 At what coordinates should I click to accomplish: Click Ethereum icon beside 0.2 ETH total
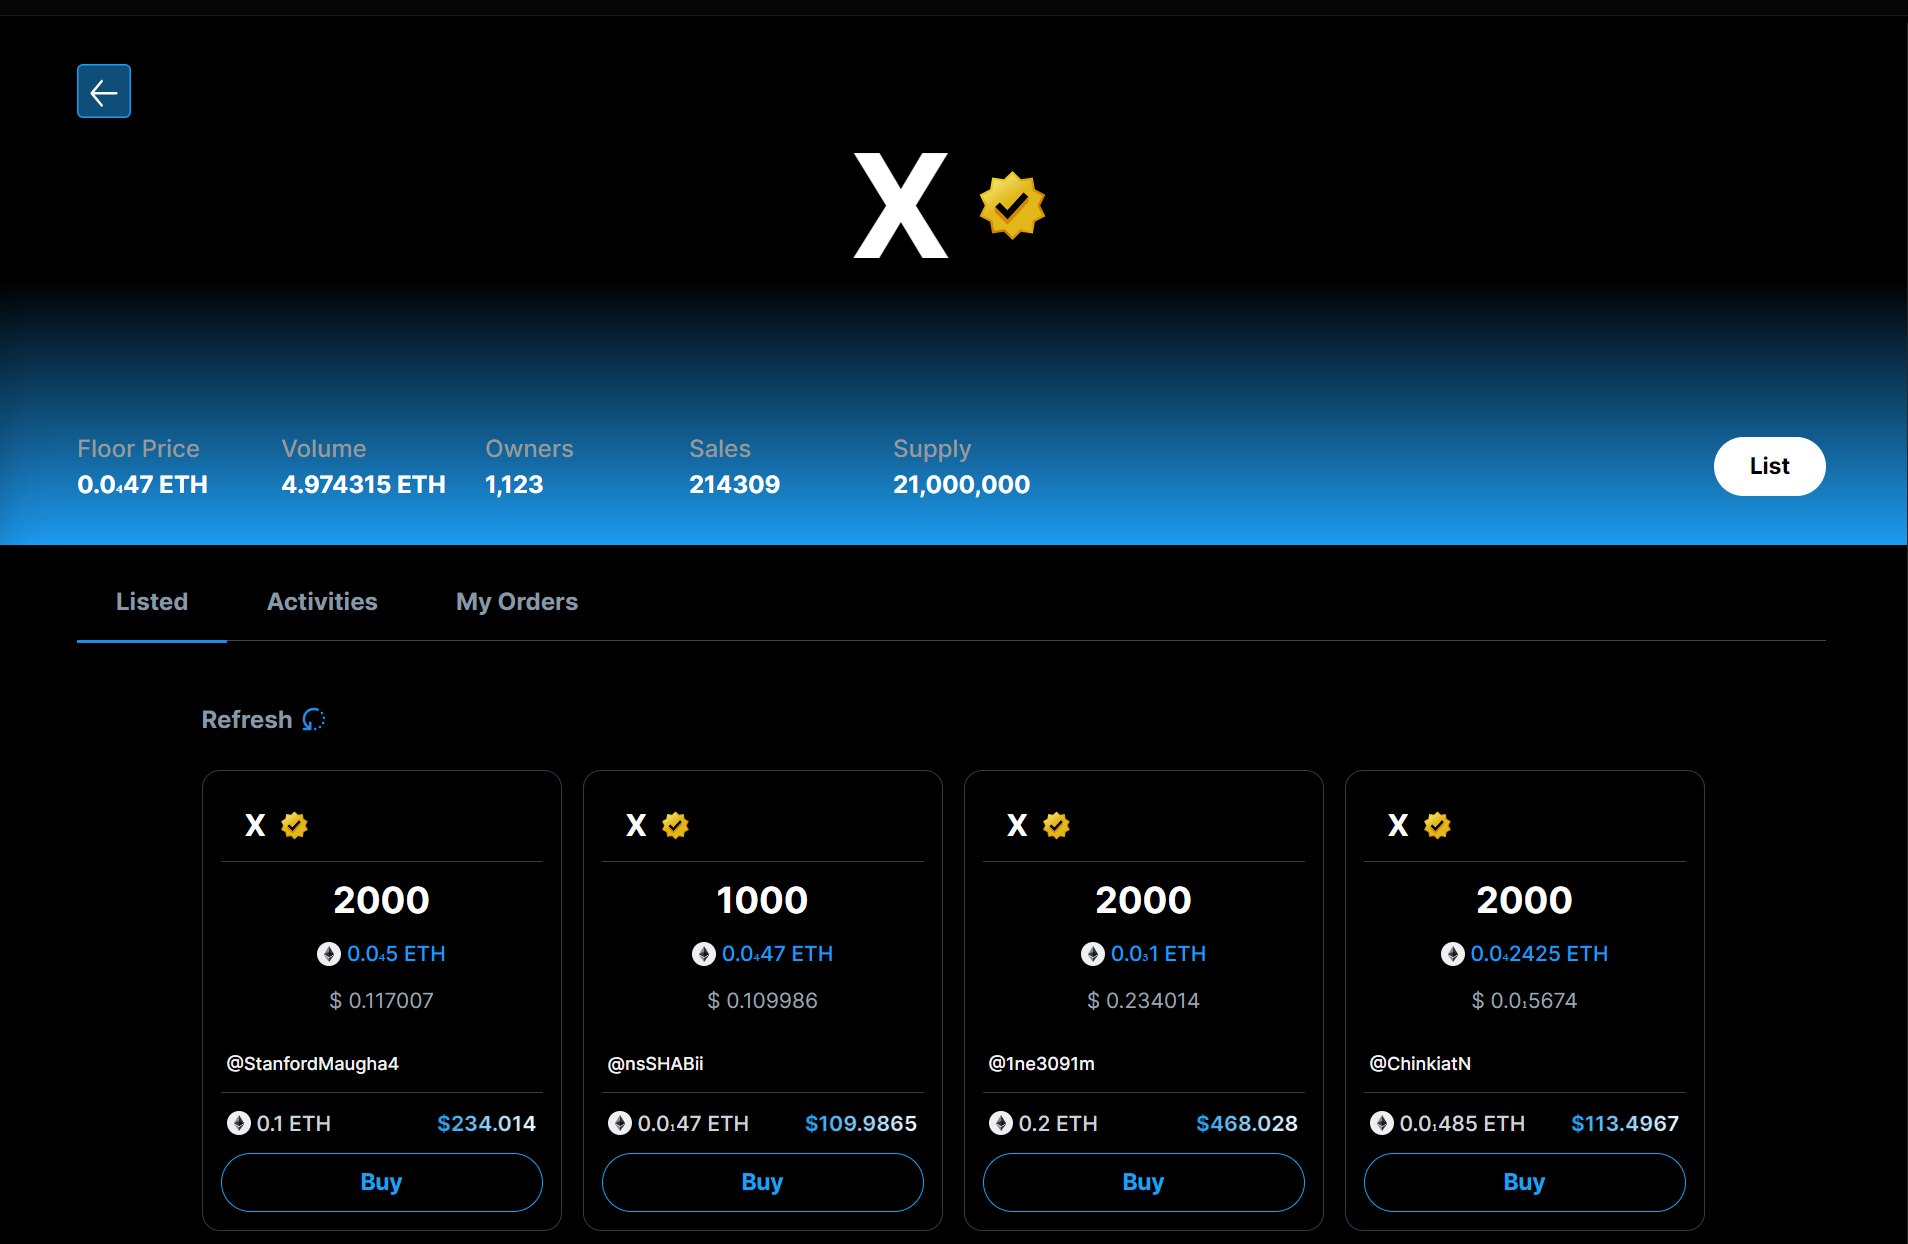pyautogui.click(x=1001, y=1124)
